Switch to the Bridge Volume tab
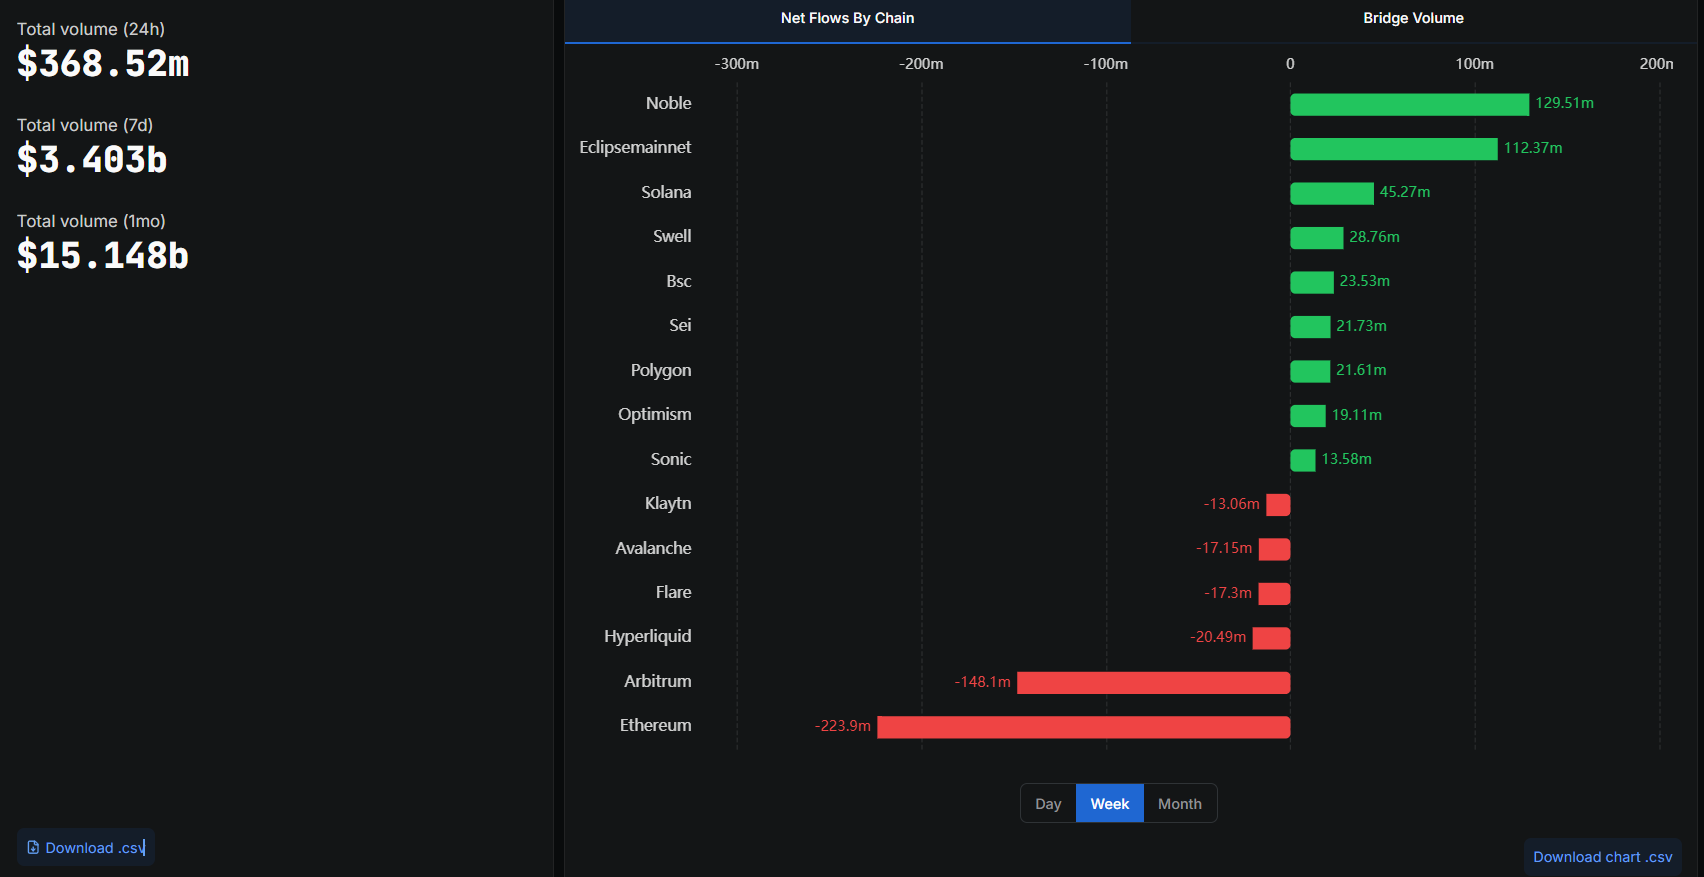 click(x=1412, y=18)
